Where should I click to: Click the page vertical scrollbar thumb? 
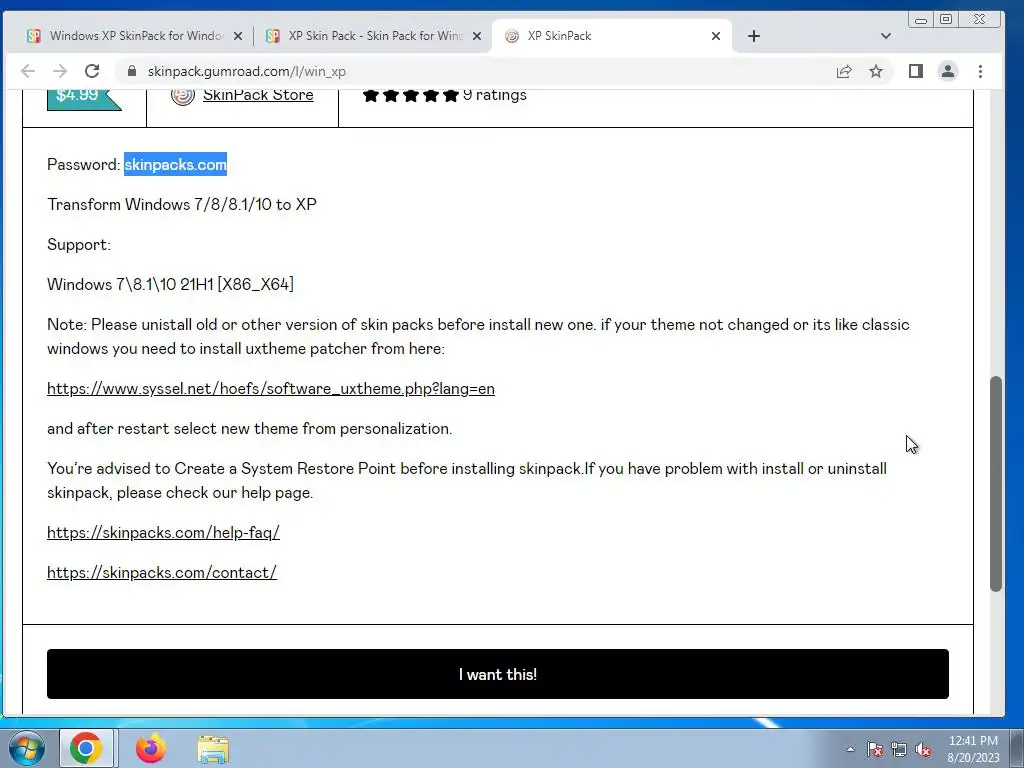995,484
